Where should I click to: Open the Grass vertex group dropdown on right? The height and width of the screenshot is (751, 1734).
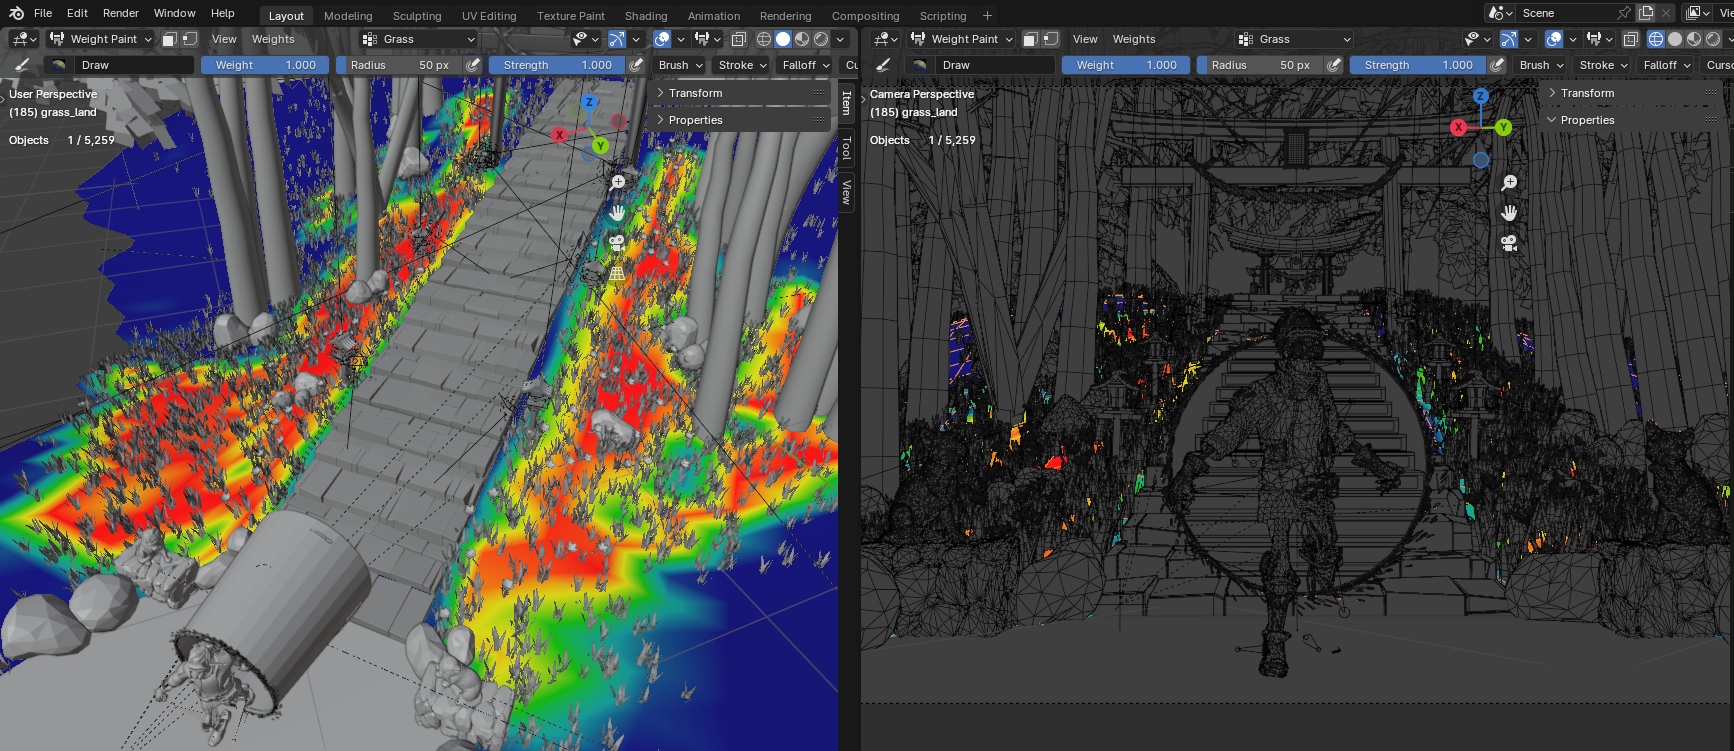pyautogui.click(x=1294, y=39)
